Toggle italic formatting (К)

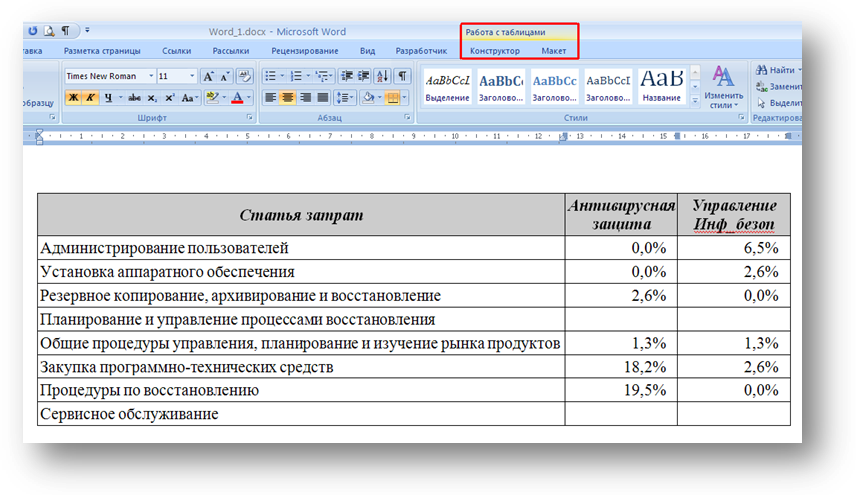point(90,98)
